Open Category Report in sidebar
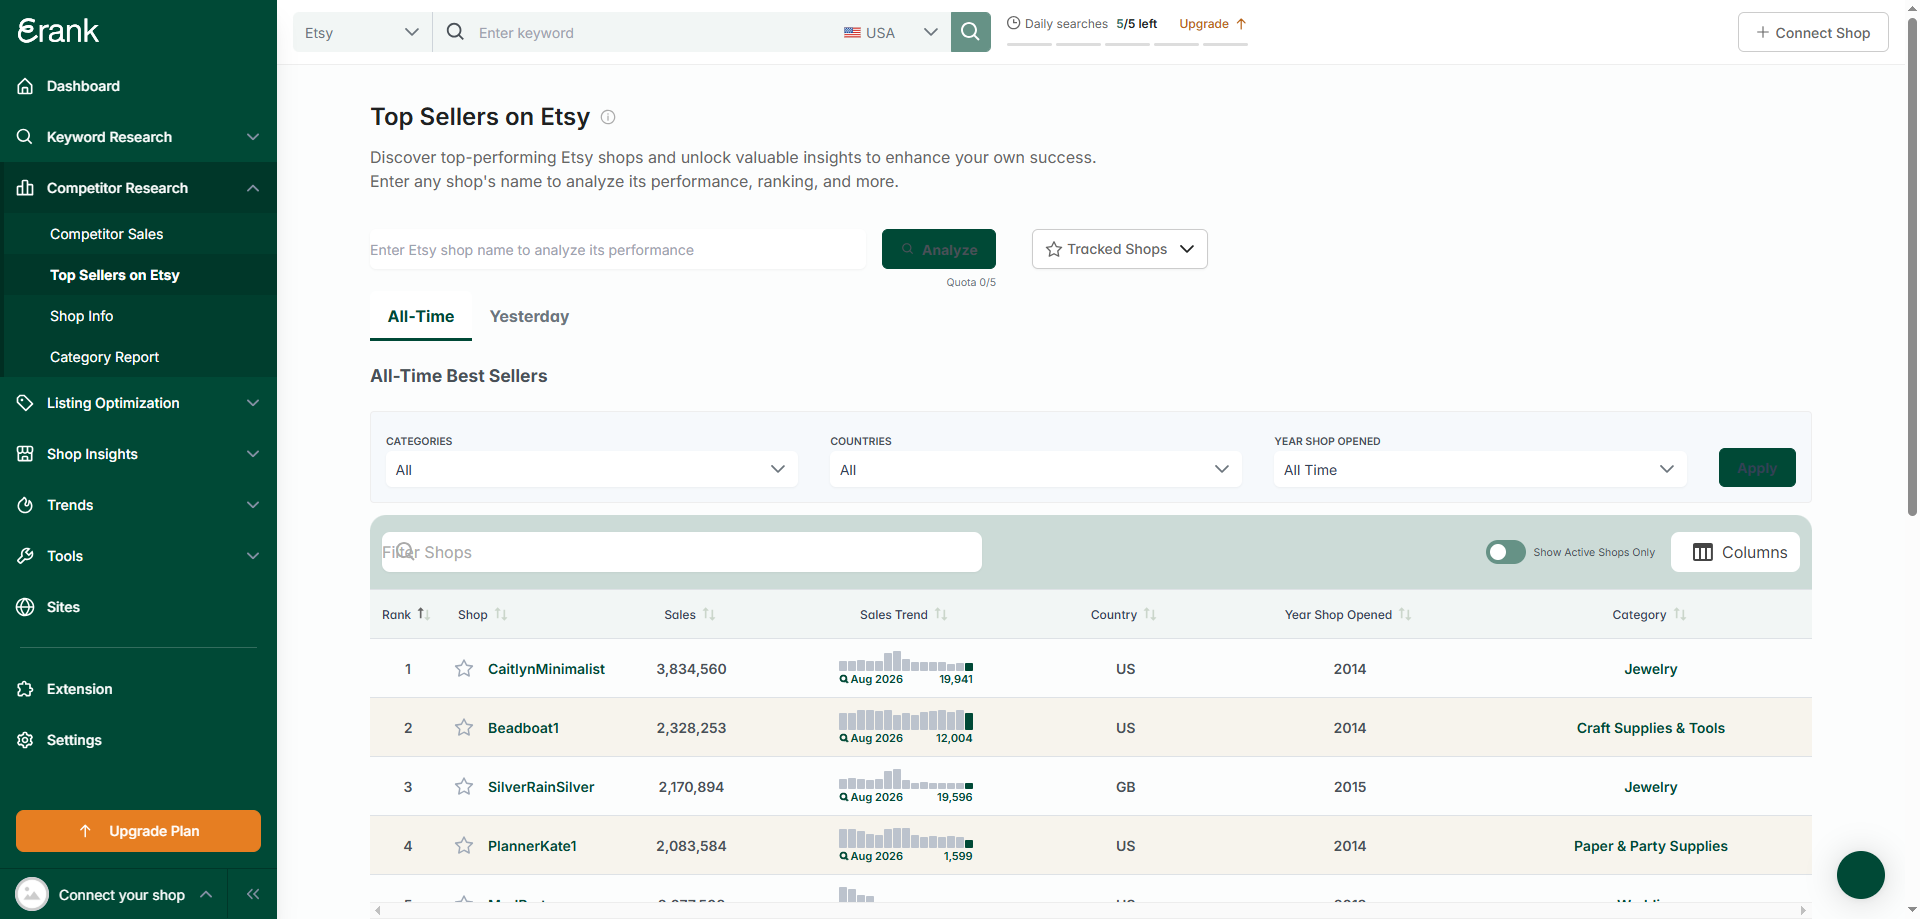The width and height of the screenshot is (1920, 919). coord(105,357)
